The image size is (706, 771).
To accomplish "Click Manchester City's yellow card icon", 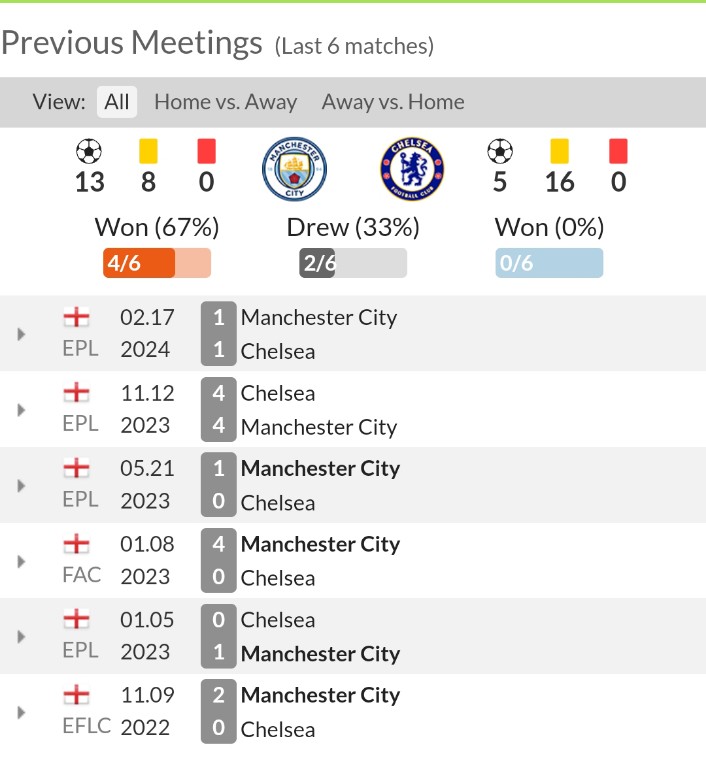I will point(148,151).
